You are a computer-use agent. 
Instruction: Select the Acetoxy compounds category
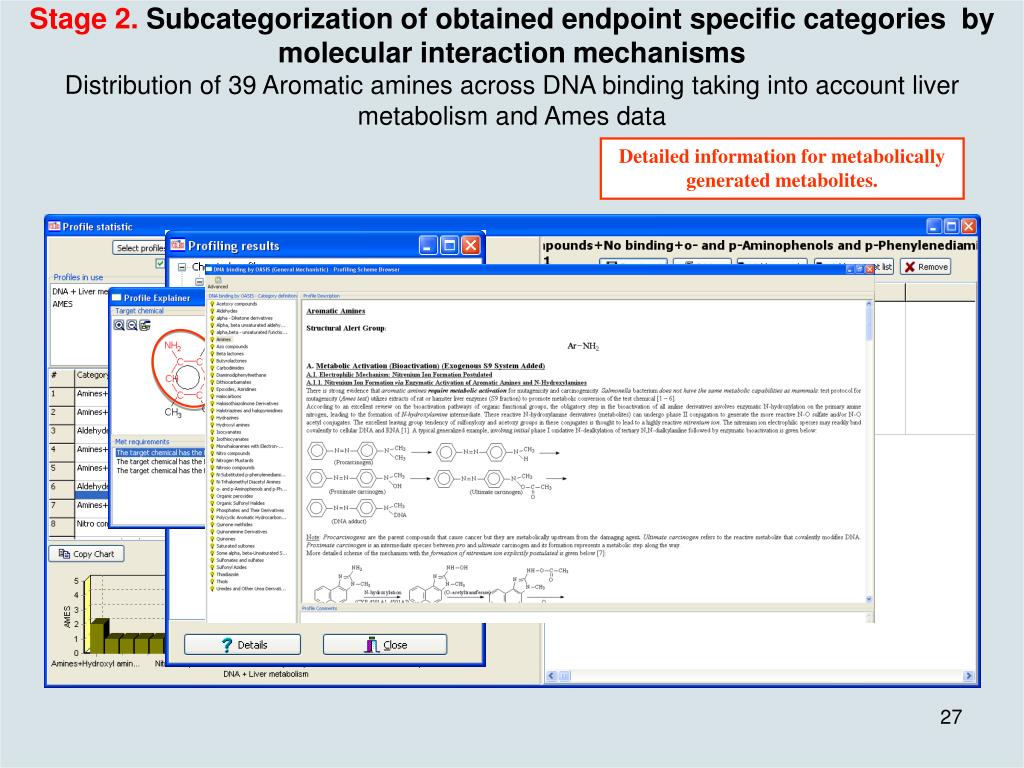[x=236, y=304]
